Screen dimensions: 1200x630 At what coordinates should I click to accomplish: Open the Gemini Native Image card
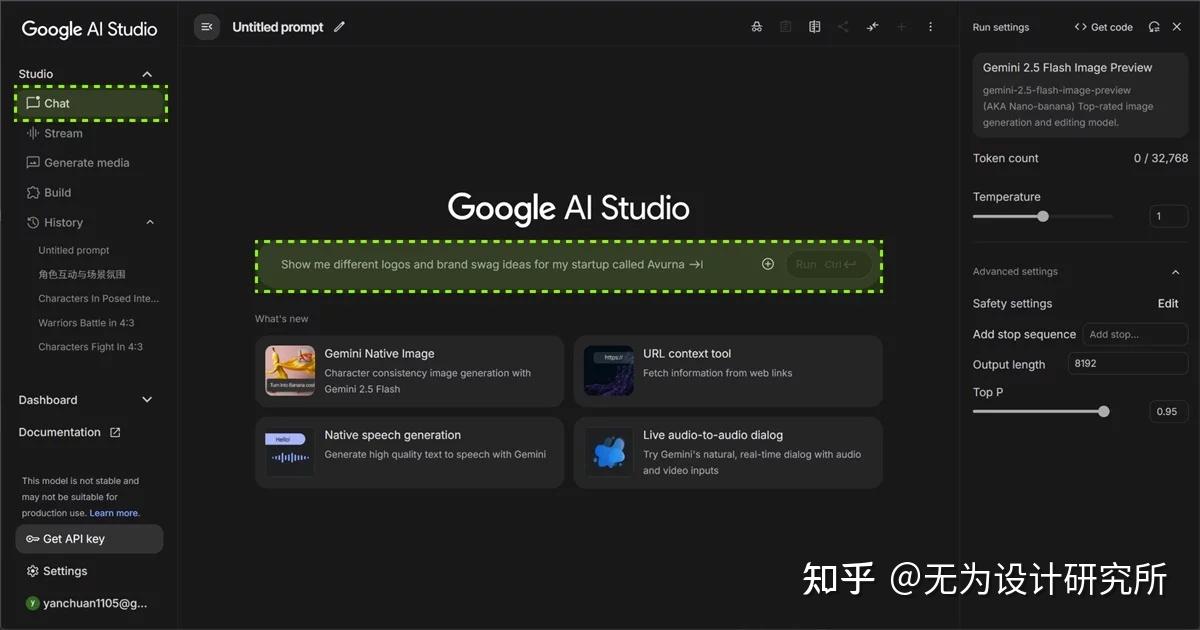pos(410,371)
